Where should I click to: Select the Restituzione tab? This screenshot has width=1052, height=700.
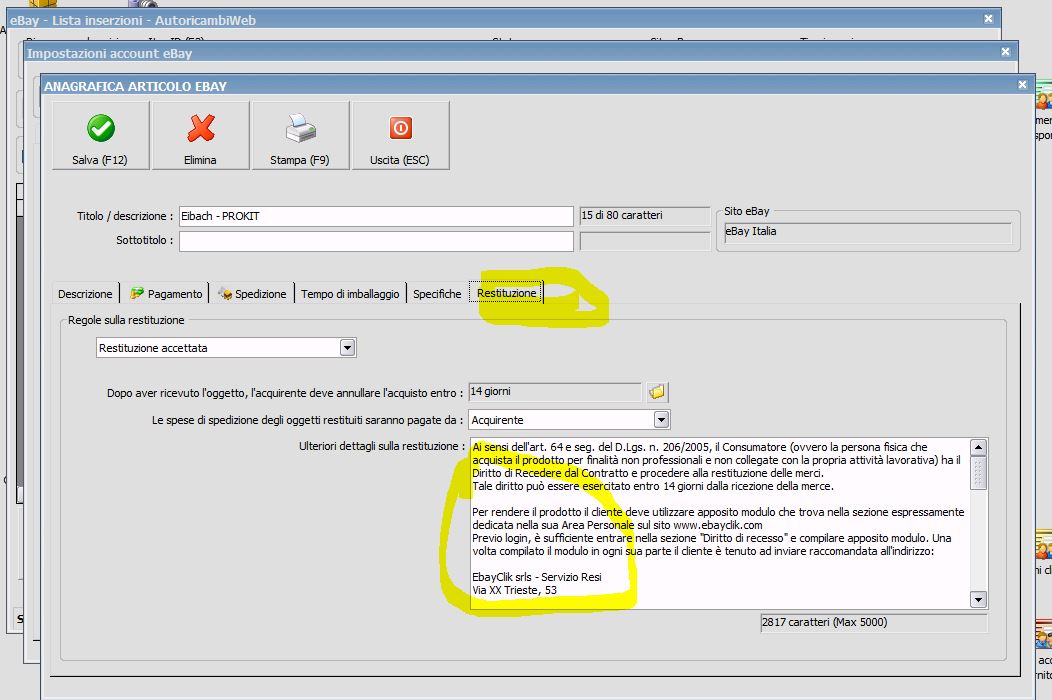(x=507, y=293)
